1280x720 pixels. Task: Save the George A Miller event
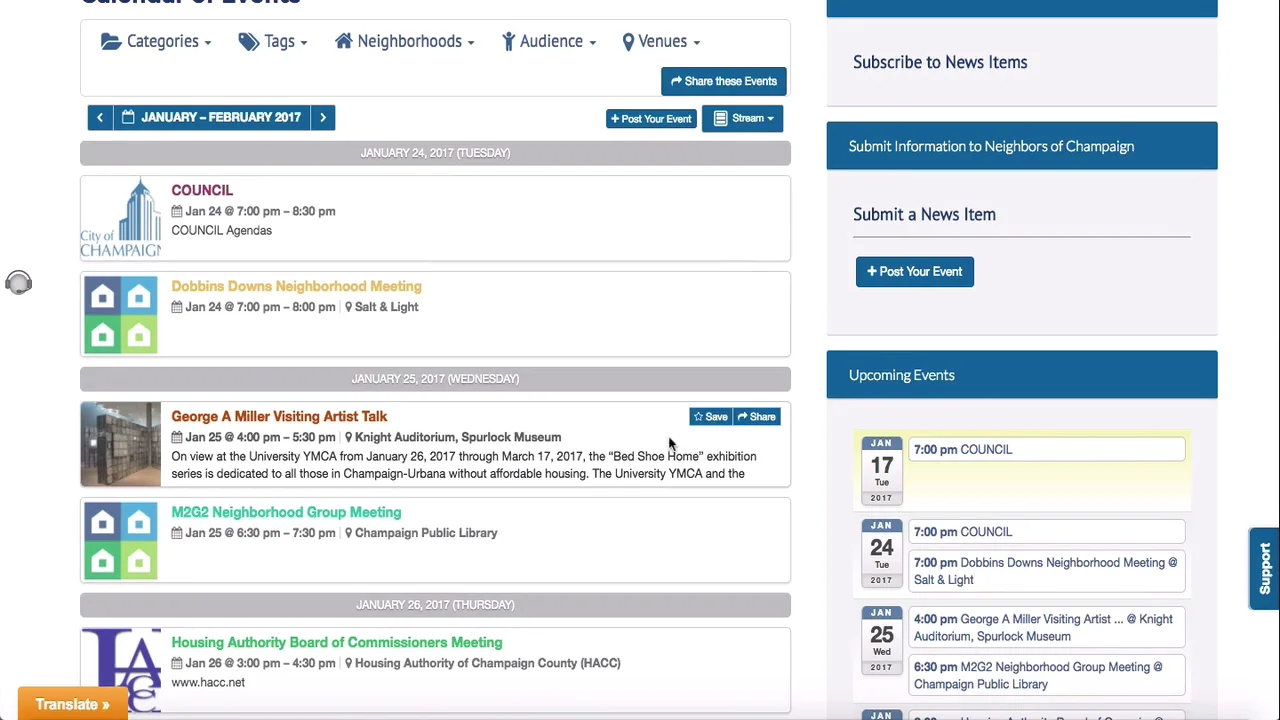pyautogui.click(x=711, y=417)
